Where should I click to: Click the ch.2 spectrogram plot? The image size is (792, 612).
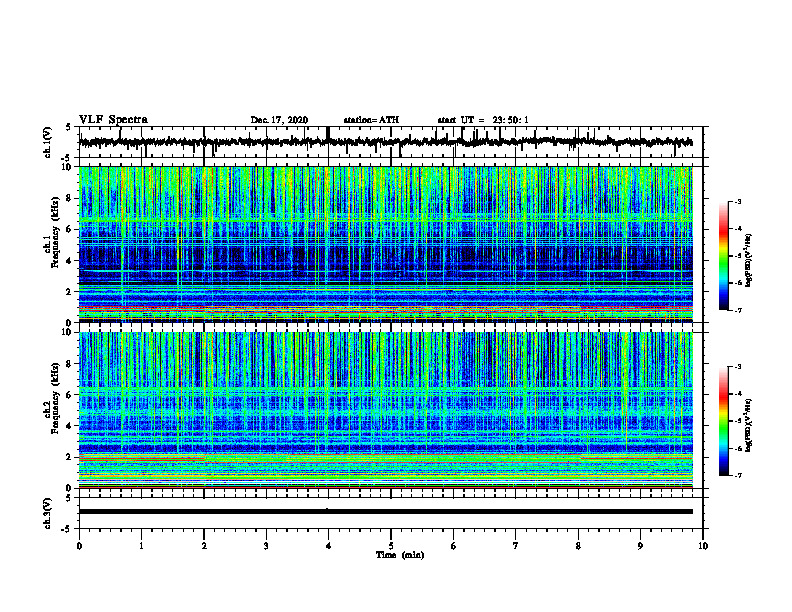click(385, 410)
